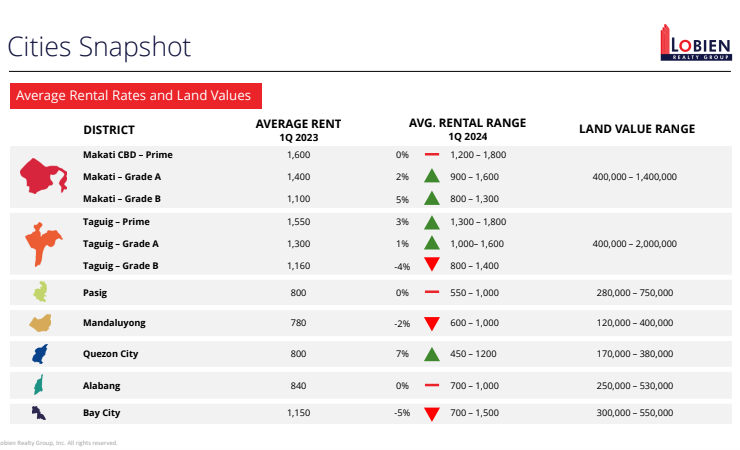Viewport: 740px width, 450px height.
Task: Click the red Makati district map icon
Action: click(44, 176)
